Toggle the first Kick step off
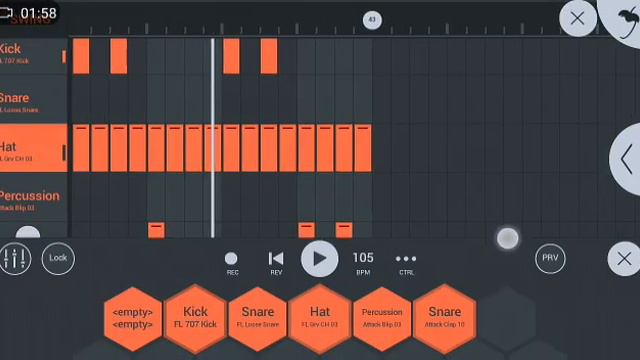The width and height of the screenshot is (640, 360). point(81,56)
